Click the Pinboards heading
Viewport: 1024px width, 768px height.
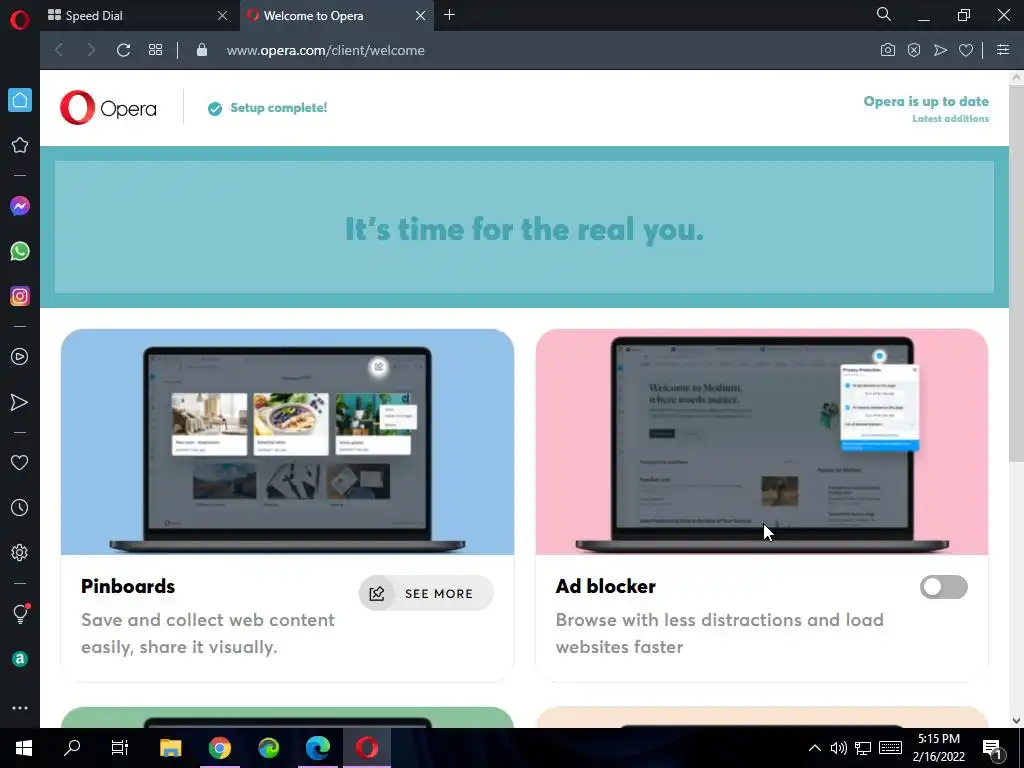[128, 586]
